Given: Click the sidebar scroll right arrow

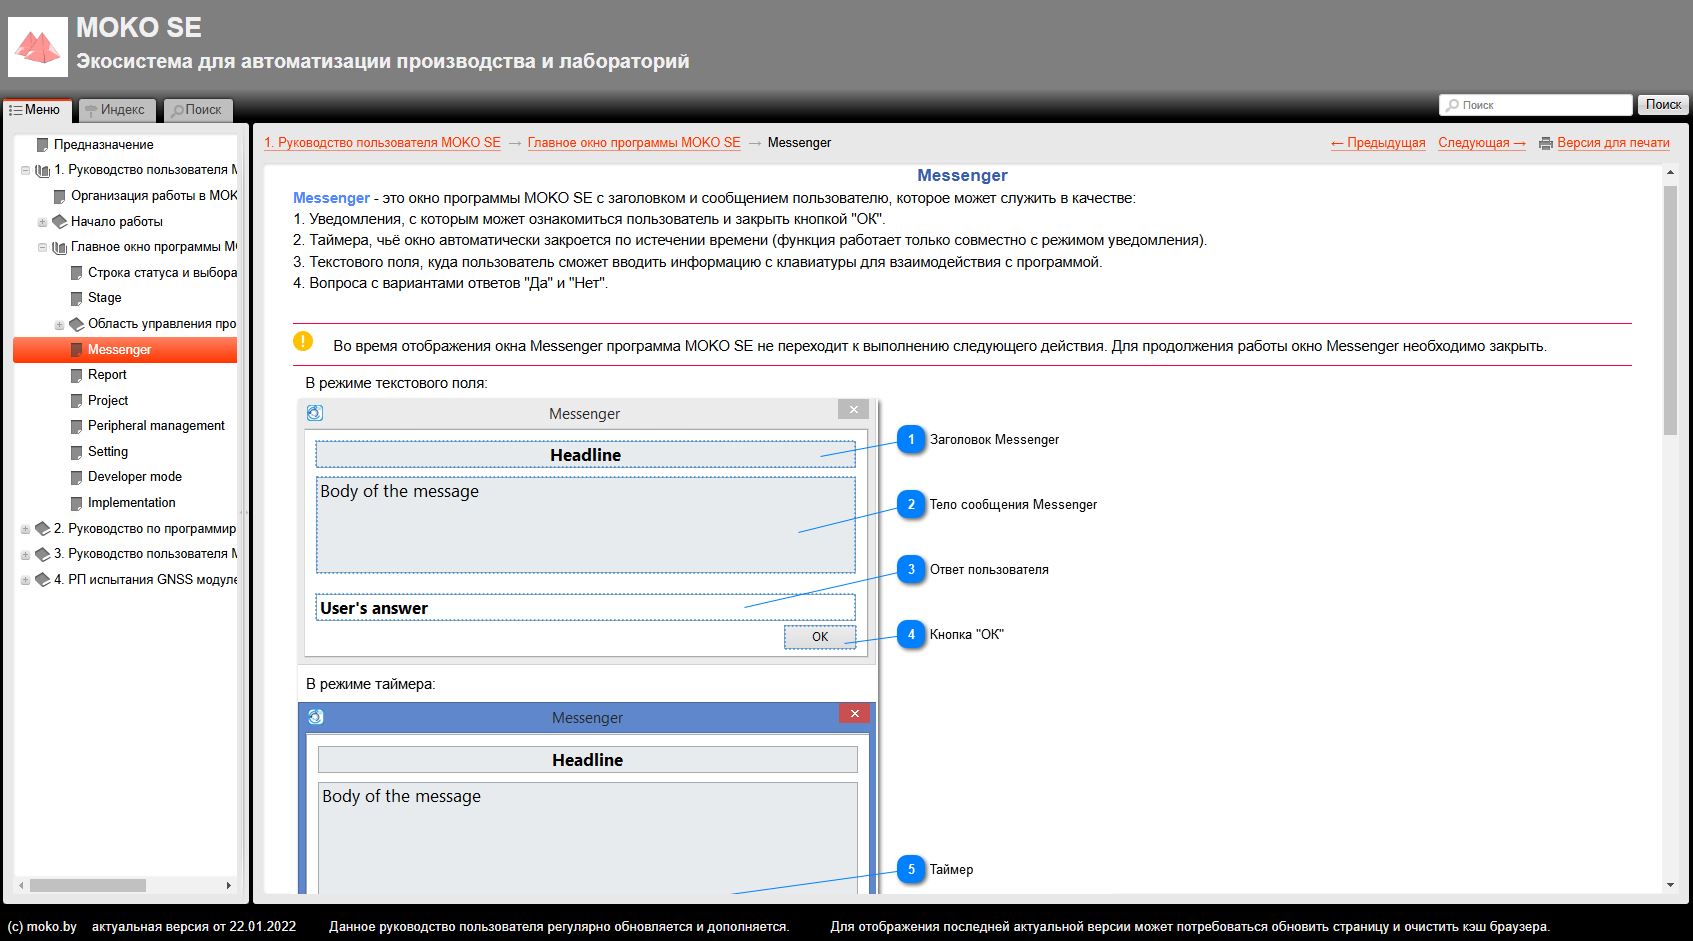Looking at the screenshot, I should [229, 886].
